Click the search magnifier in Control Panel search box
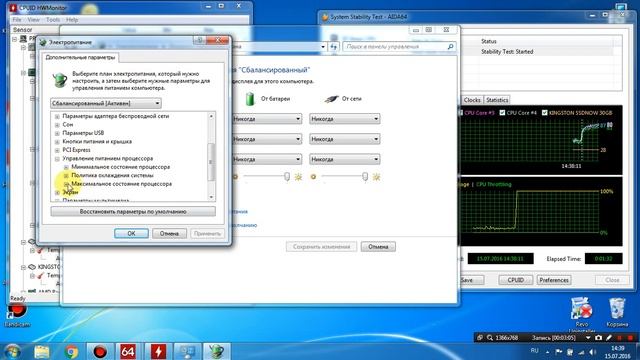This screenshot has width=640, height=360. click(x=450, y=47)
